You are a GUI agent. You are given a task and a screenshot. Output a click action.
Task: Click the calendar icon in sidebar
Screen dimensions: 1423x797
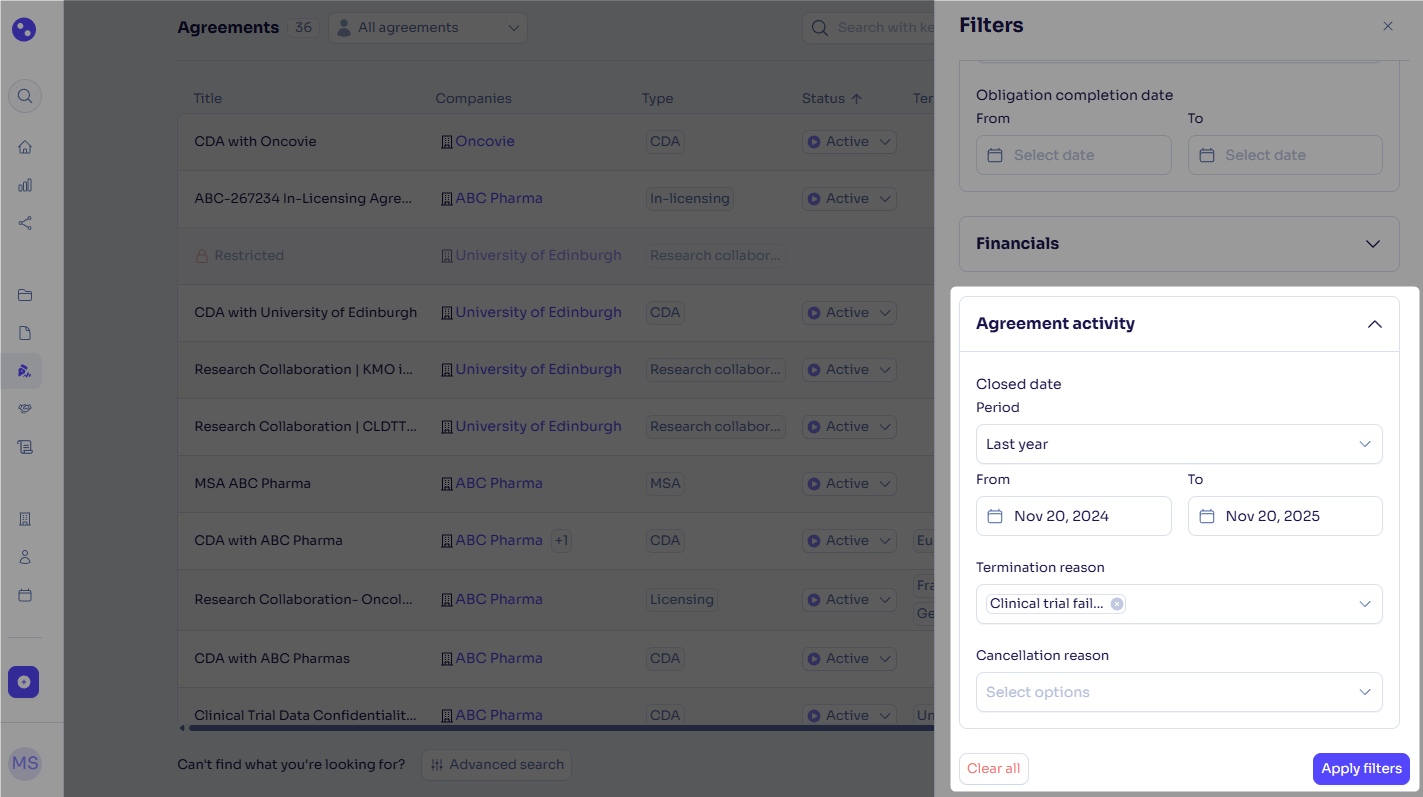(25, 595)
